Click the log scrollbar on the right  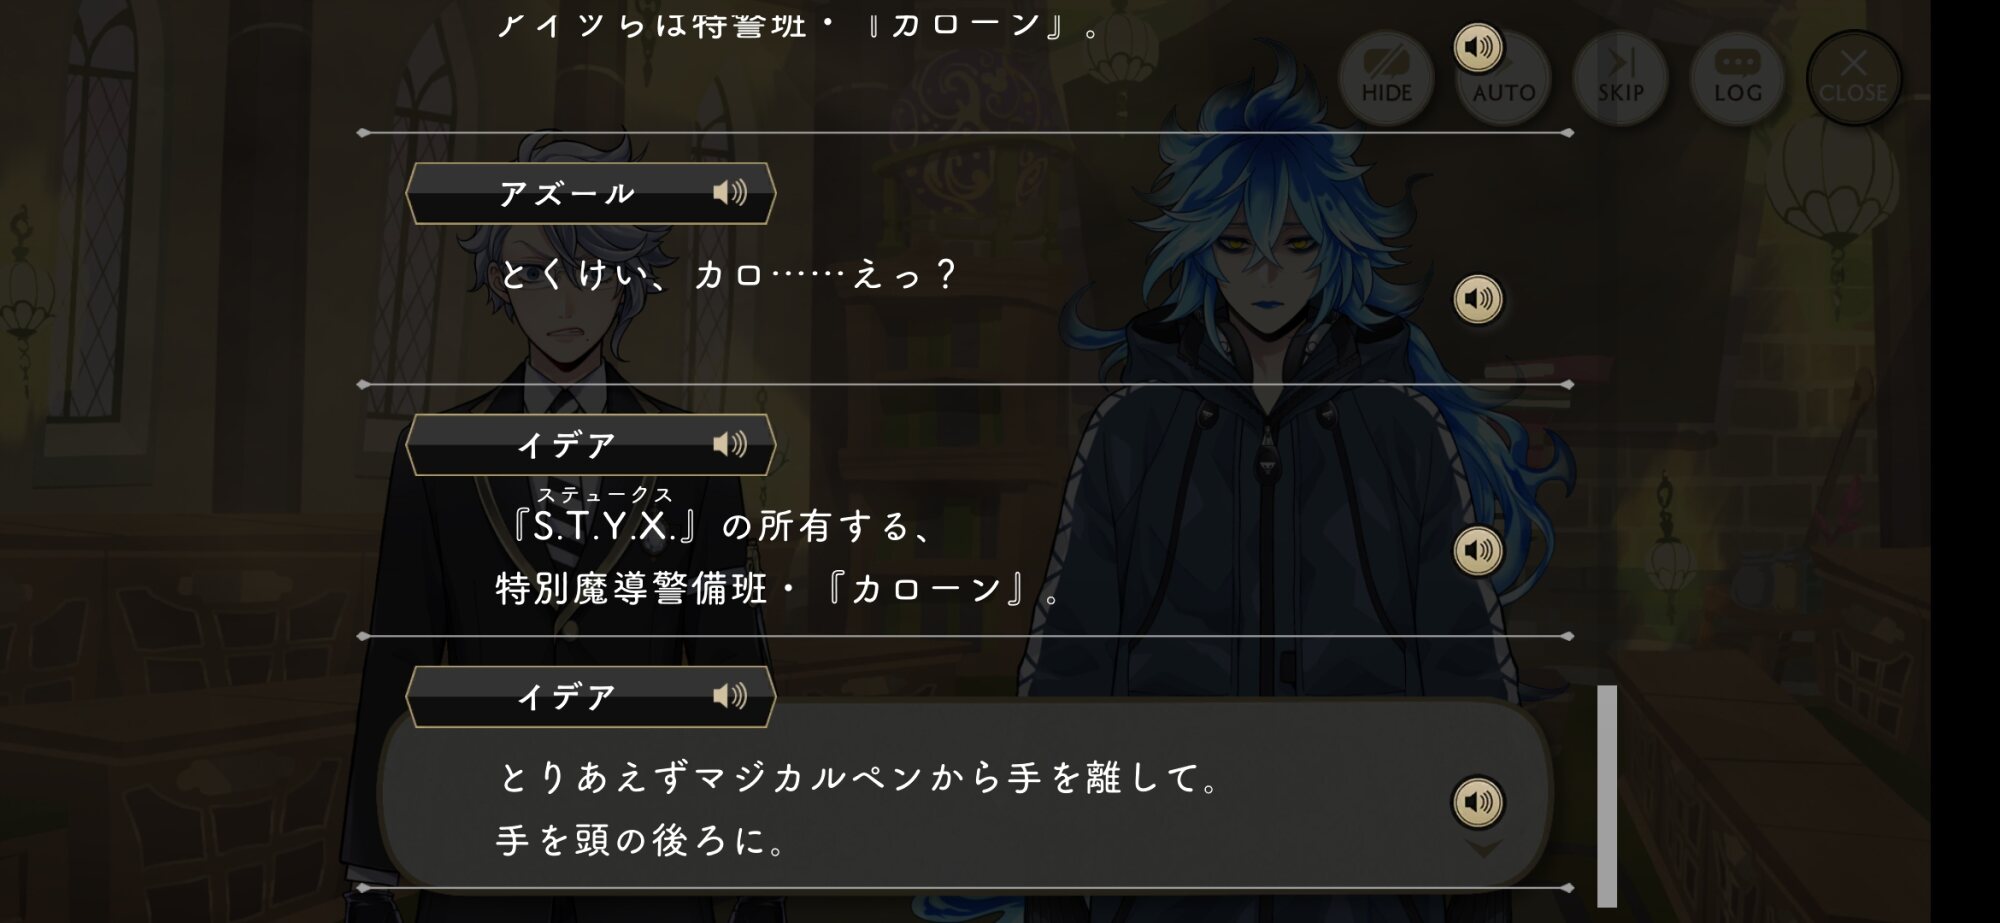pos(1607,796)
